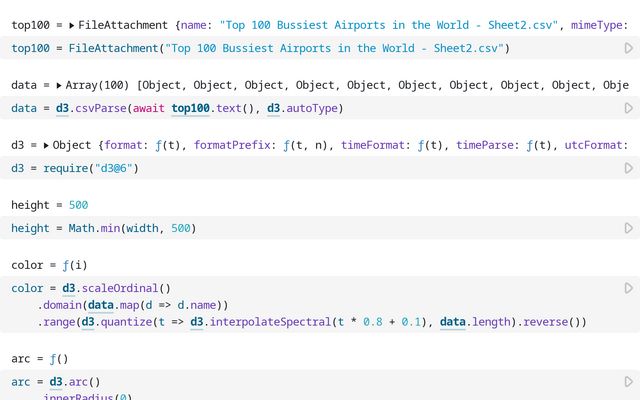Expand the Array(100) data output
This screenshot has width=640, height=400.
(x=59, y=85)
